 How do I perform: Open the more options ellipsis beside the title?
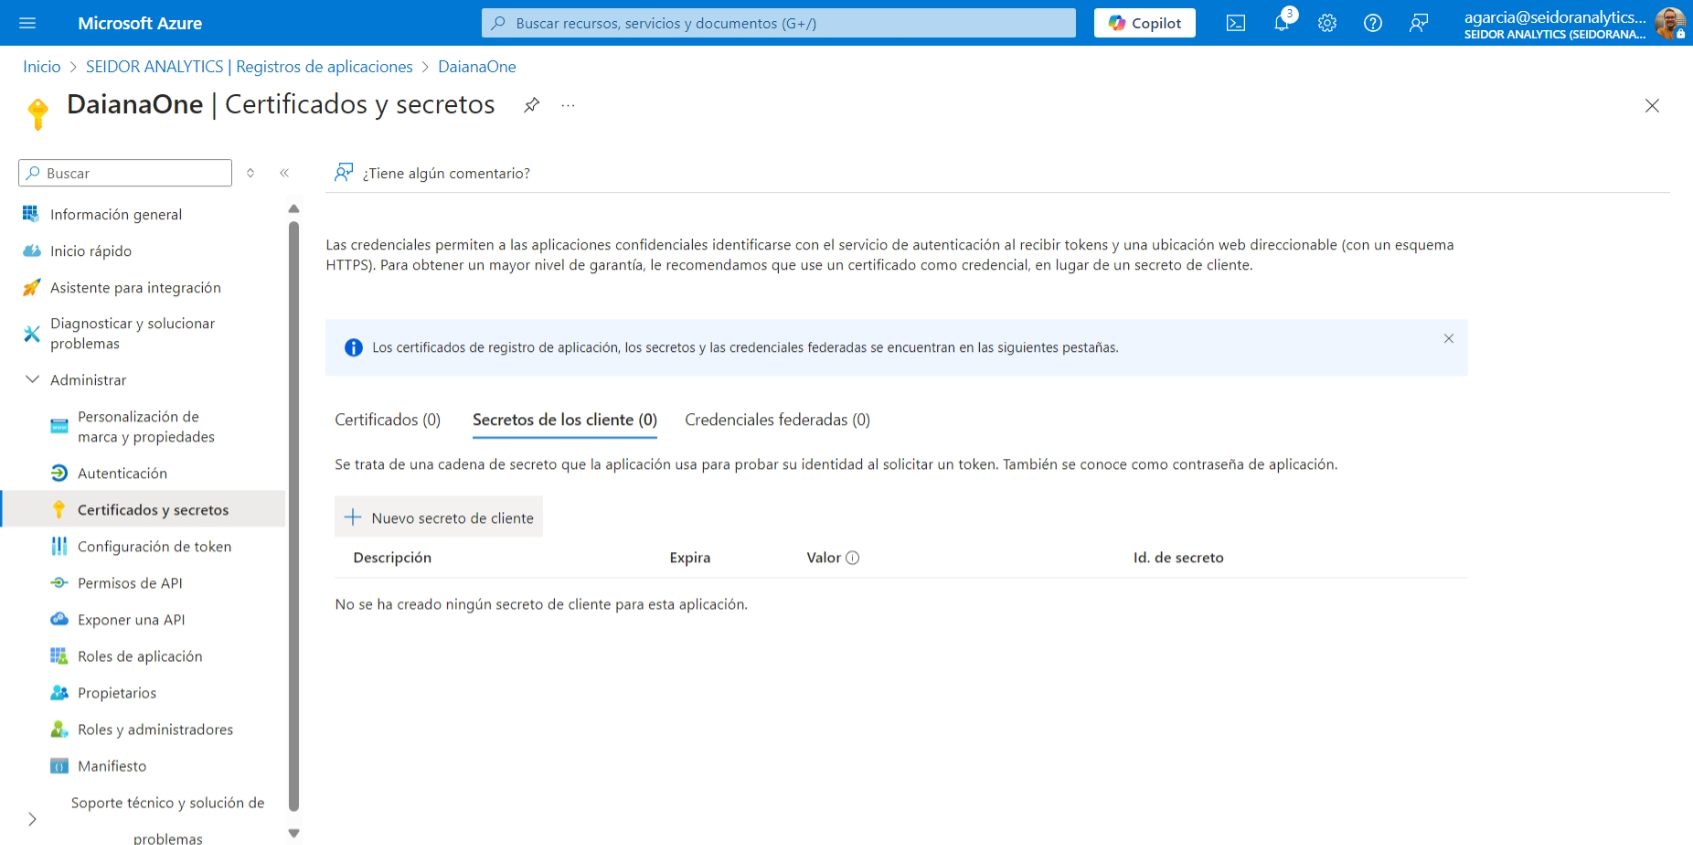pos(568,105)
